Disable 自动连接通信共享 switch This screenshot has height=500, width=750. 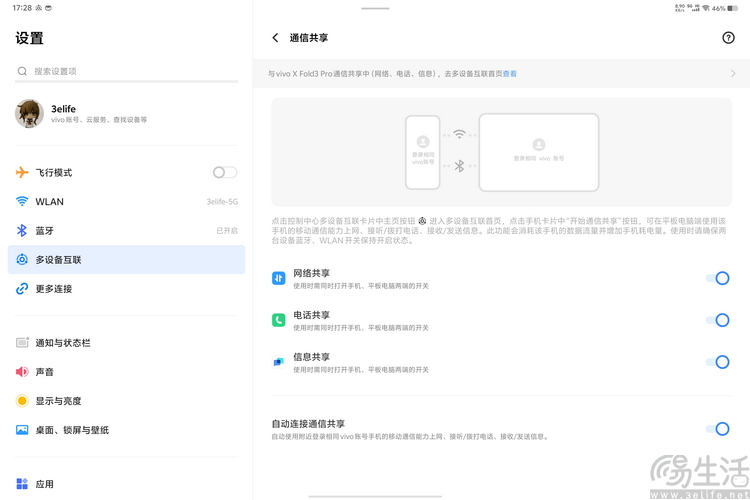(x=717, y=429)
